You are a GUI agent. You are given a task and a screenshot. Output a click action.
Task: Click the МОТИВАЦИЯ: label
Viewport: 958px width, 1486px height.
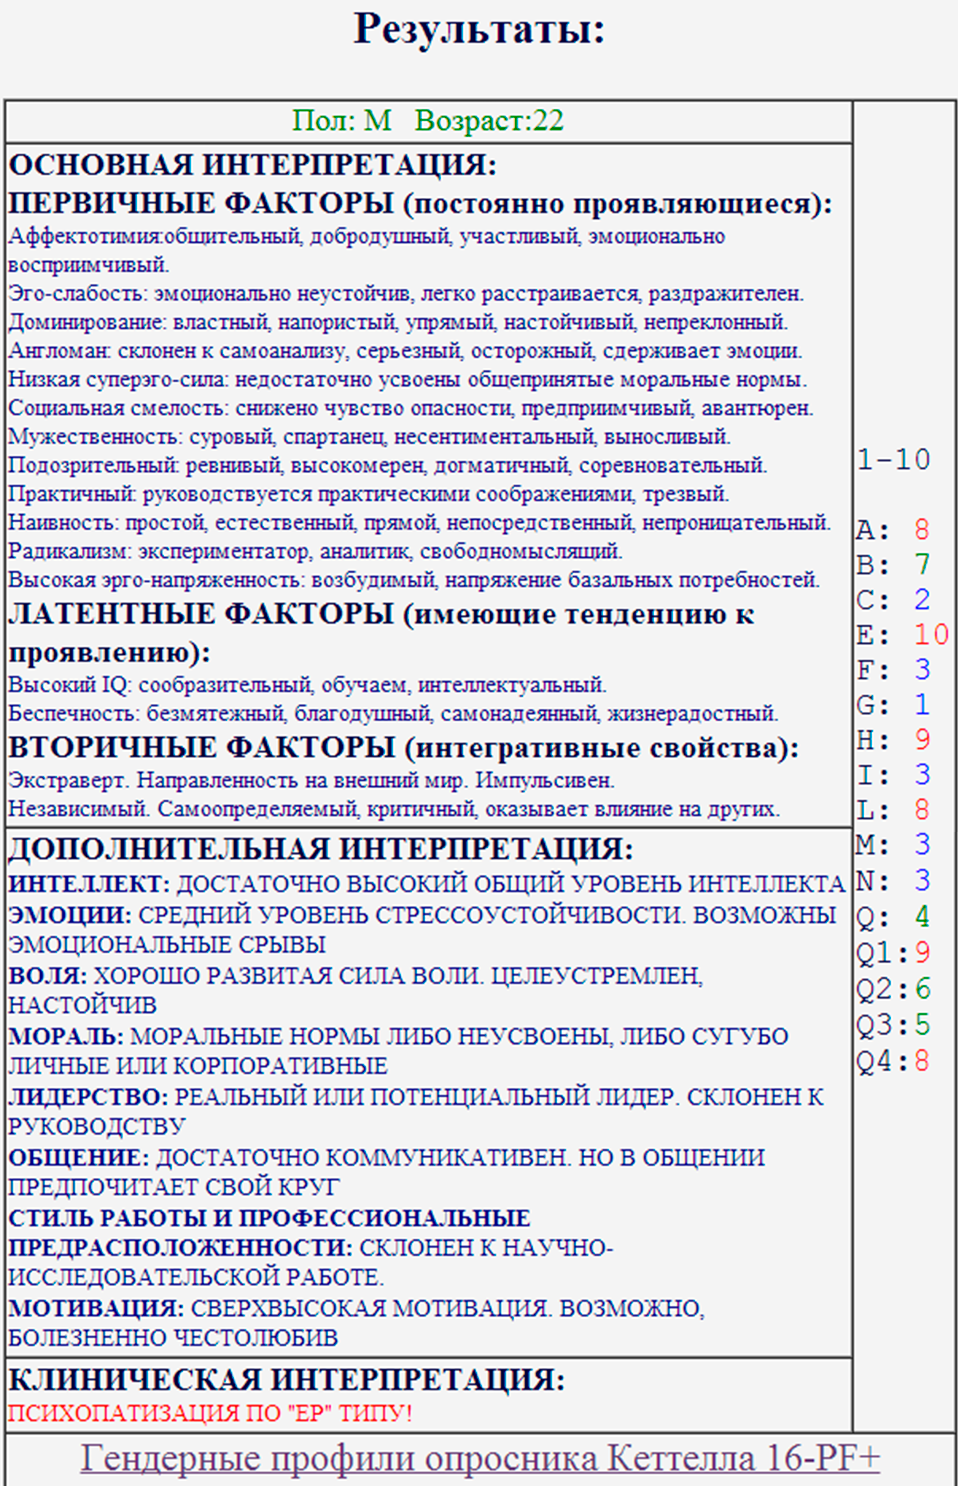(96, 1308)
